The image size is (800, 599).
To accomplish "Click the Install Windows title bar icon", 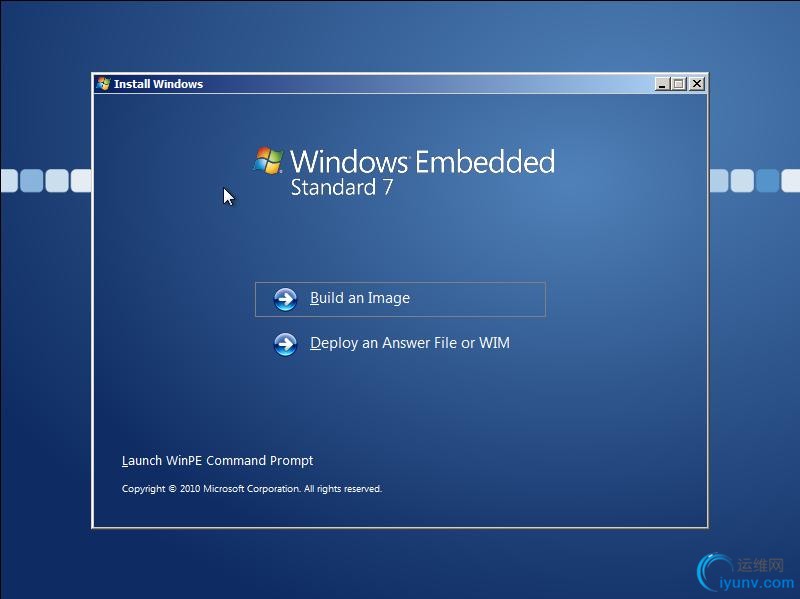I will [x=103, y=84].
